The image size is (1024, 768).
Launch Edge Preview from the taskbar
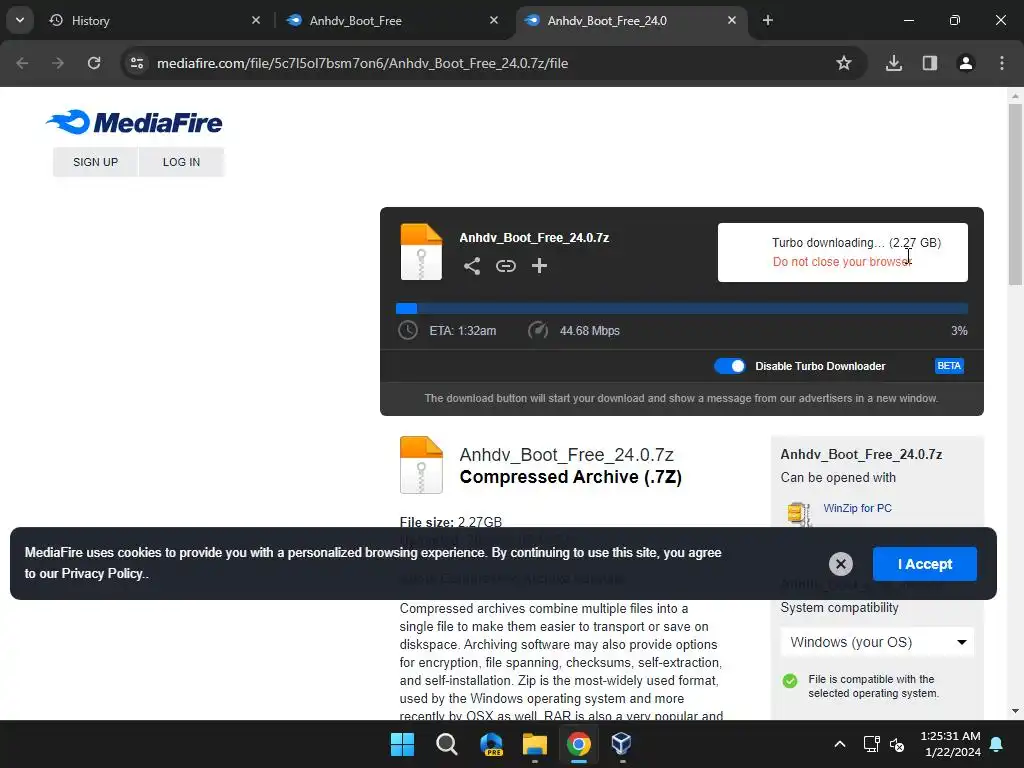coord(491,744)
